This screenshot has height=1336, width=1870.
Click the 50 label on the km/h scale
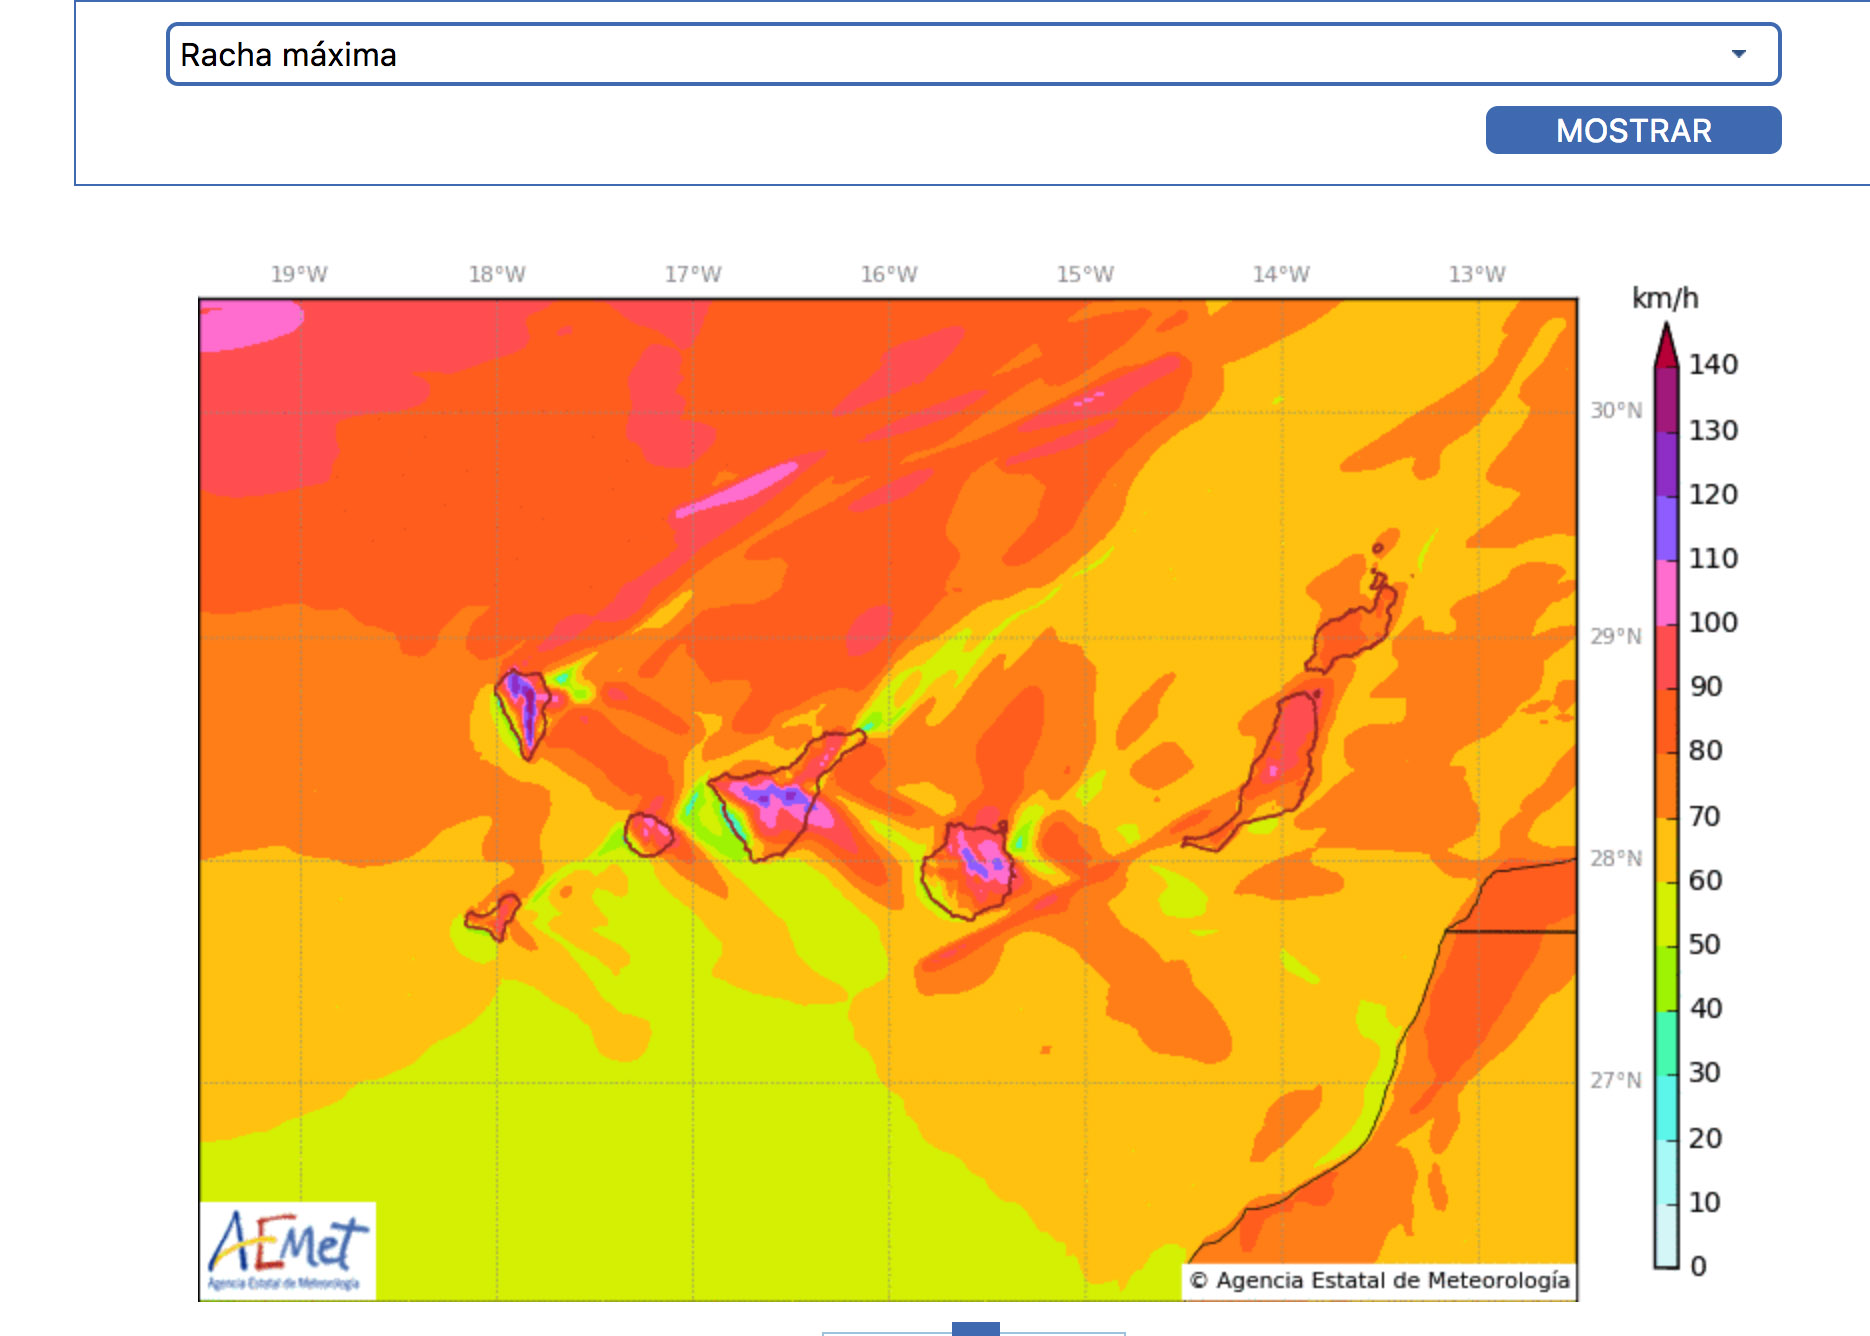(x=1705, y=944)
